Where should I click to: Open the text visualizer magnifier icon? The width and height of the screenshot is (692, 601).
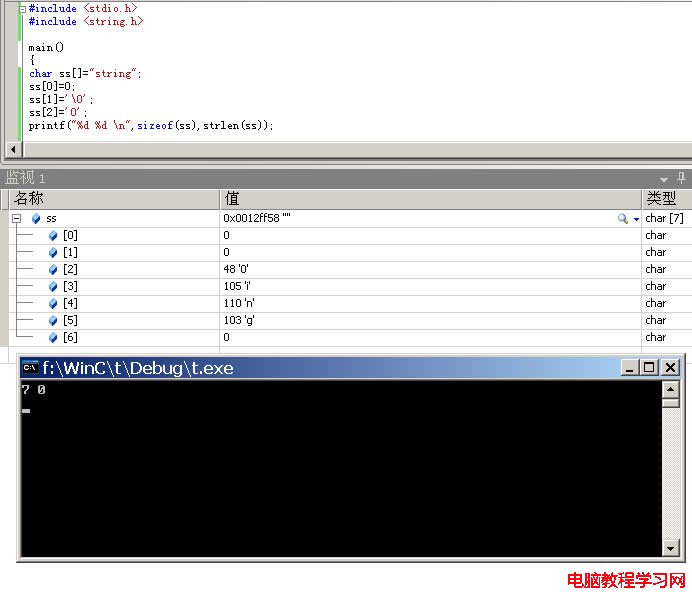pos(623,218)
